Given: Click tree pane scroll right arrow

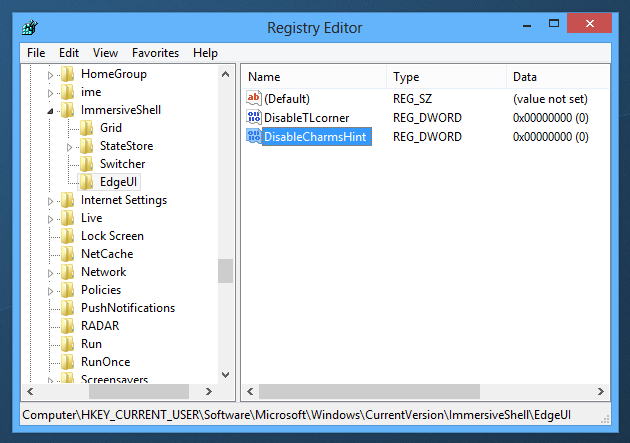Looking at the screenshot, I should point(208,391).
